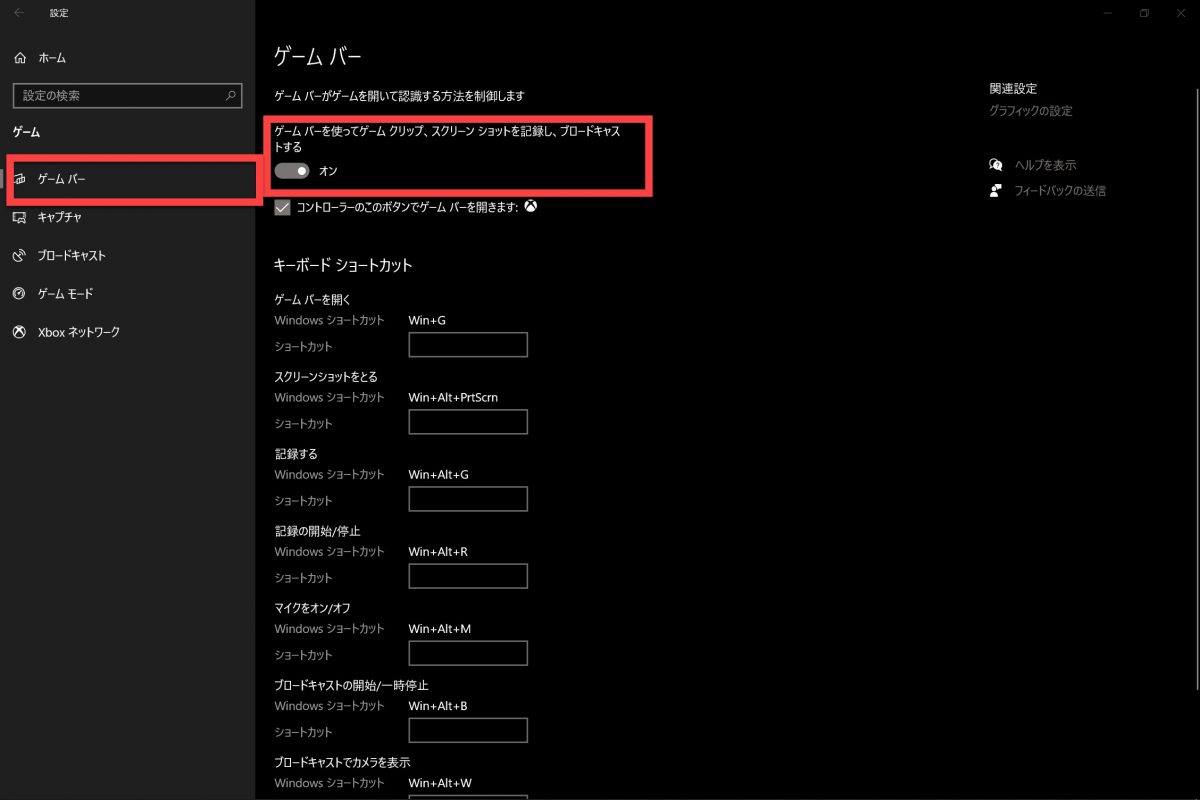Viewport: 1200px width, 800px height.
Task: Click the Xbox Network sidebar icon
Action: click(x=20, y=332)
